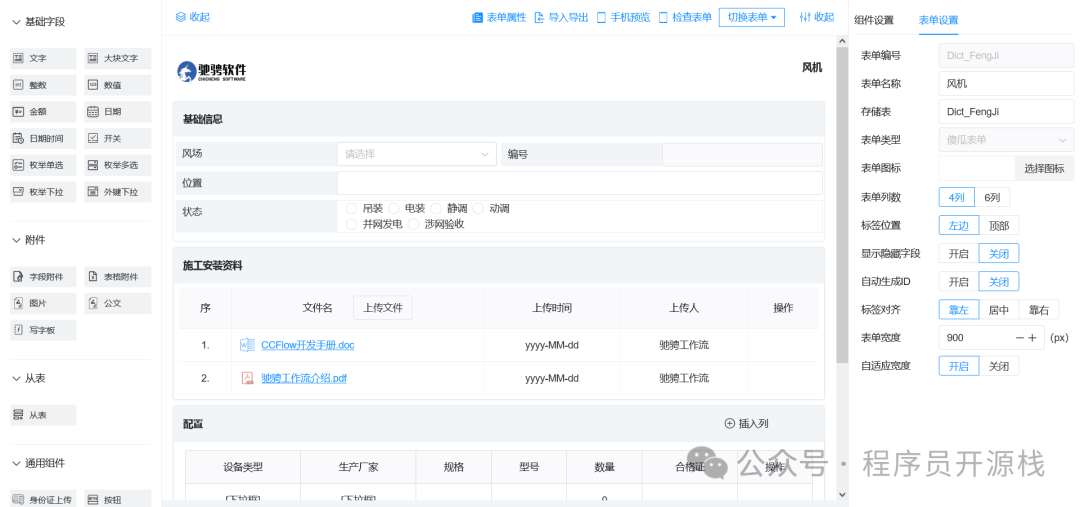Select the 文字 text field component
1080x507 pixels.
43,59
